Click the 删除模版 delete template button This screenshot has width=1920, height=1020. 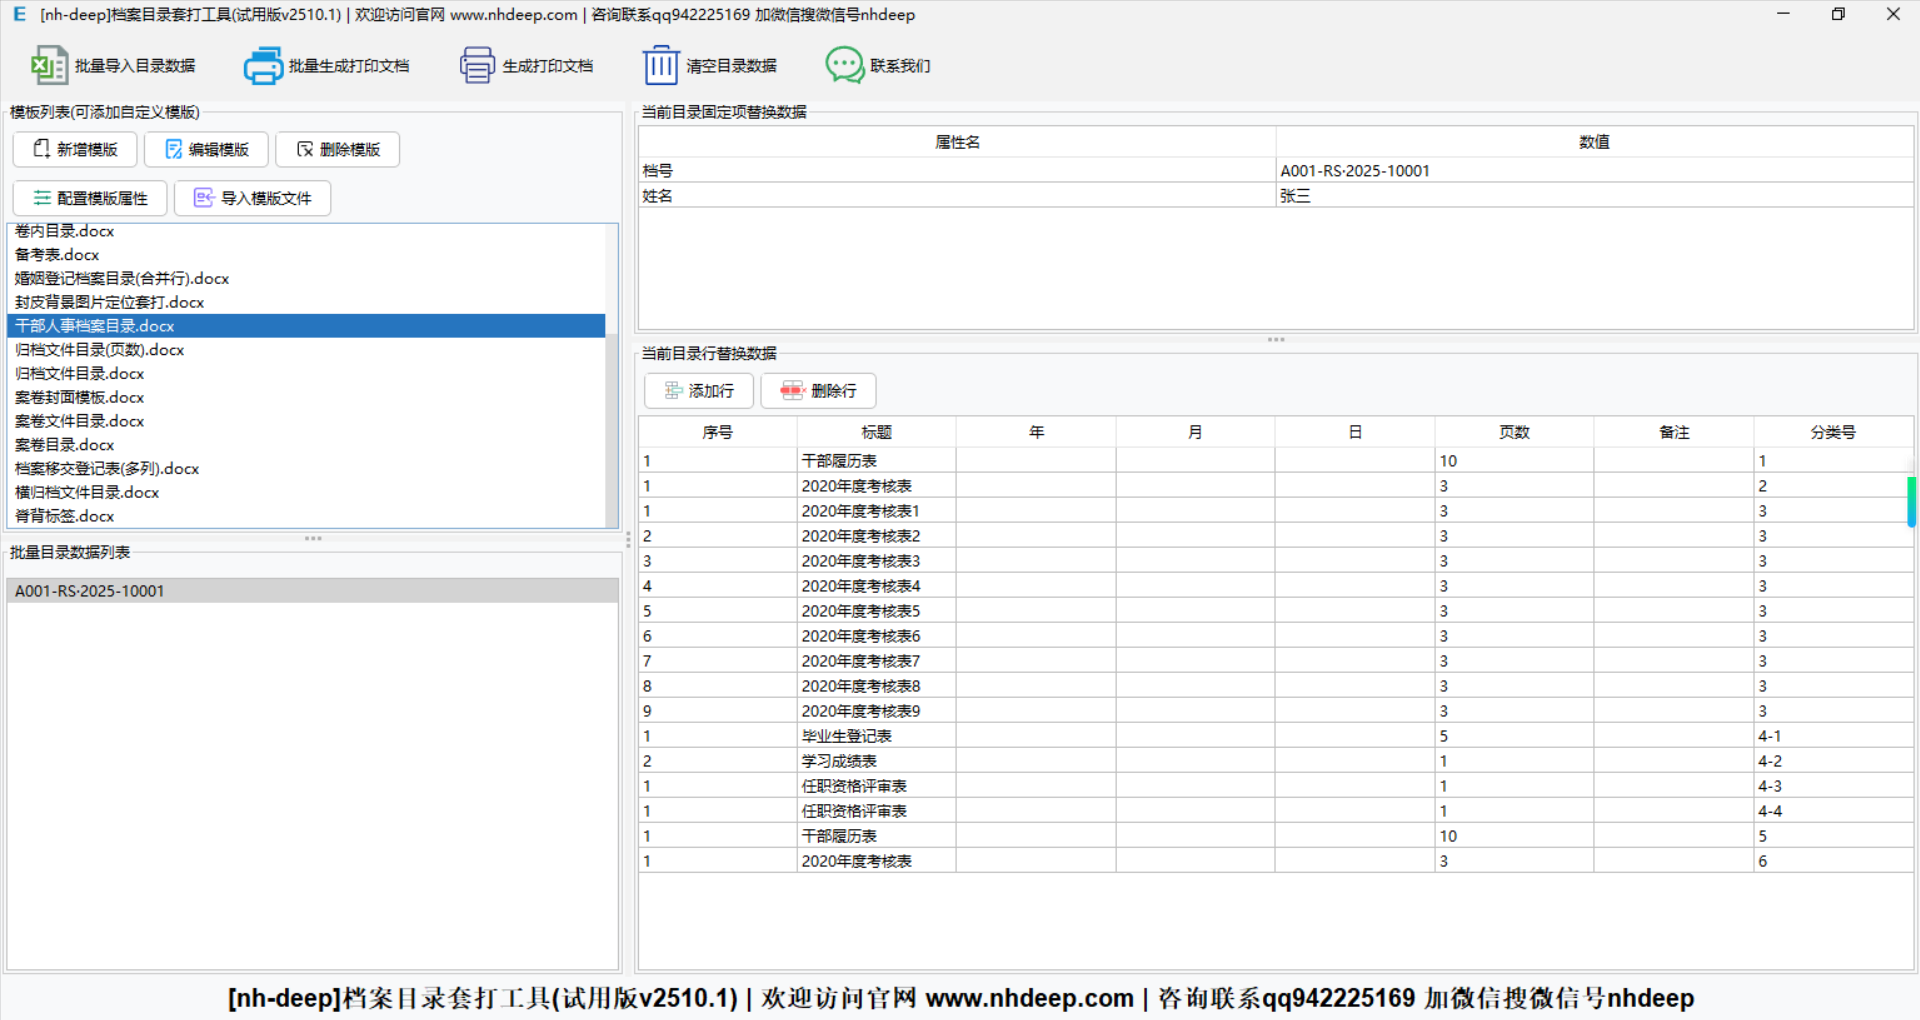(x=338, y=150)
